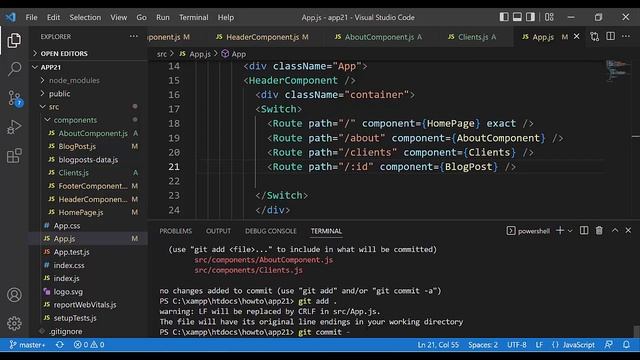Open the Search view in the activity bar
Screen dimensions: 640x360
[14, 69]
